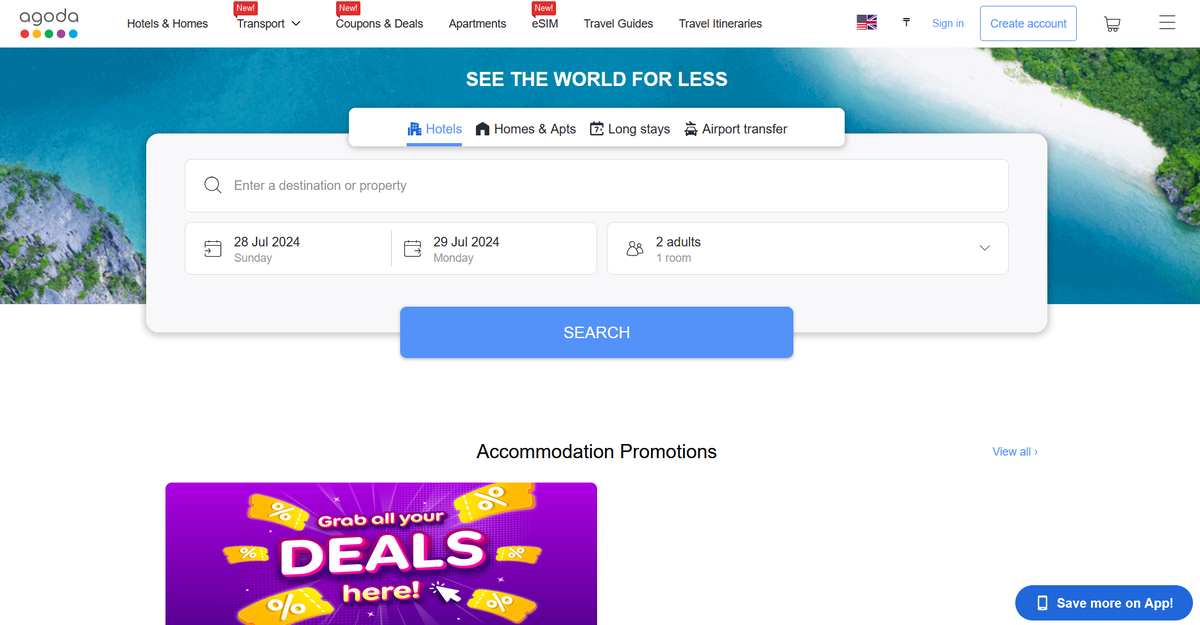Click the check-out calendar icon
1200x625 pixels.
(412, 249)
